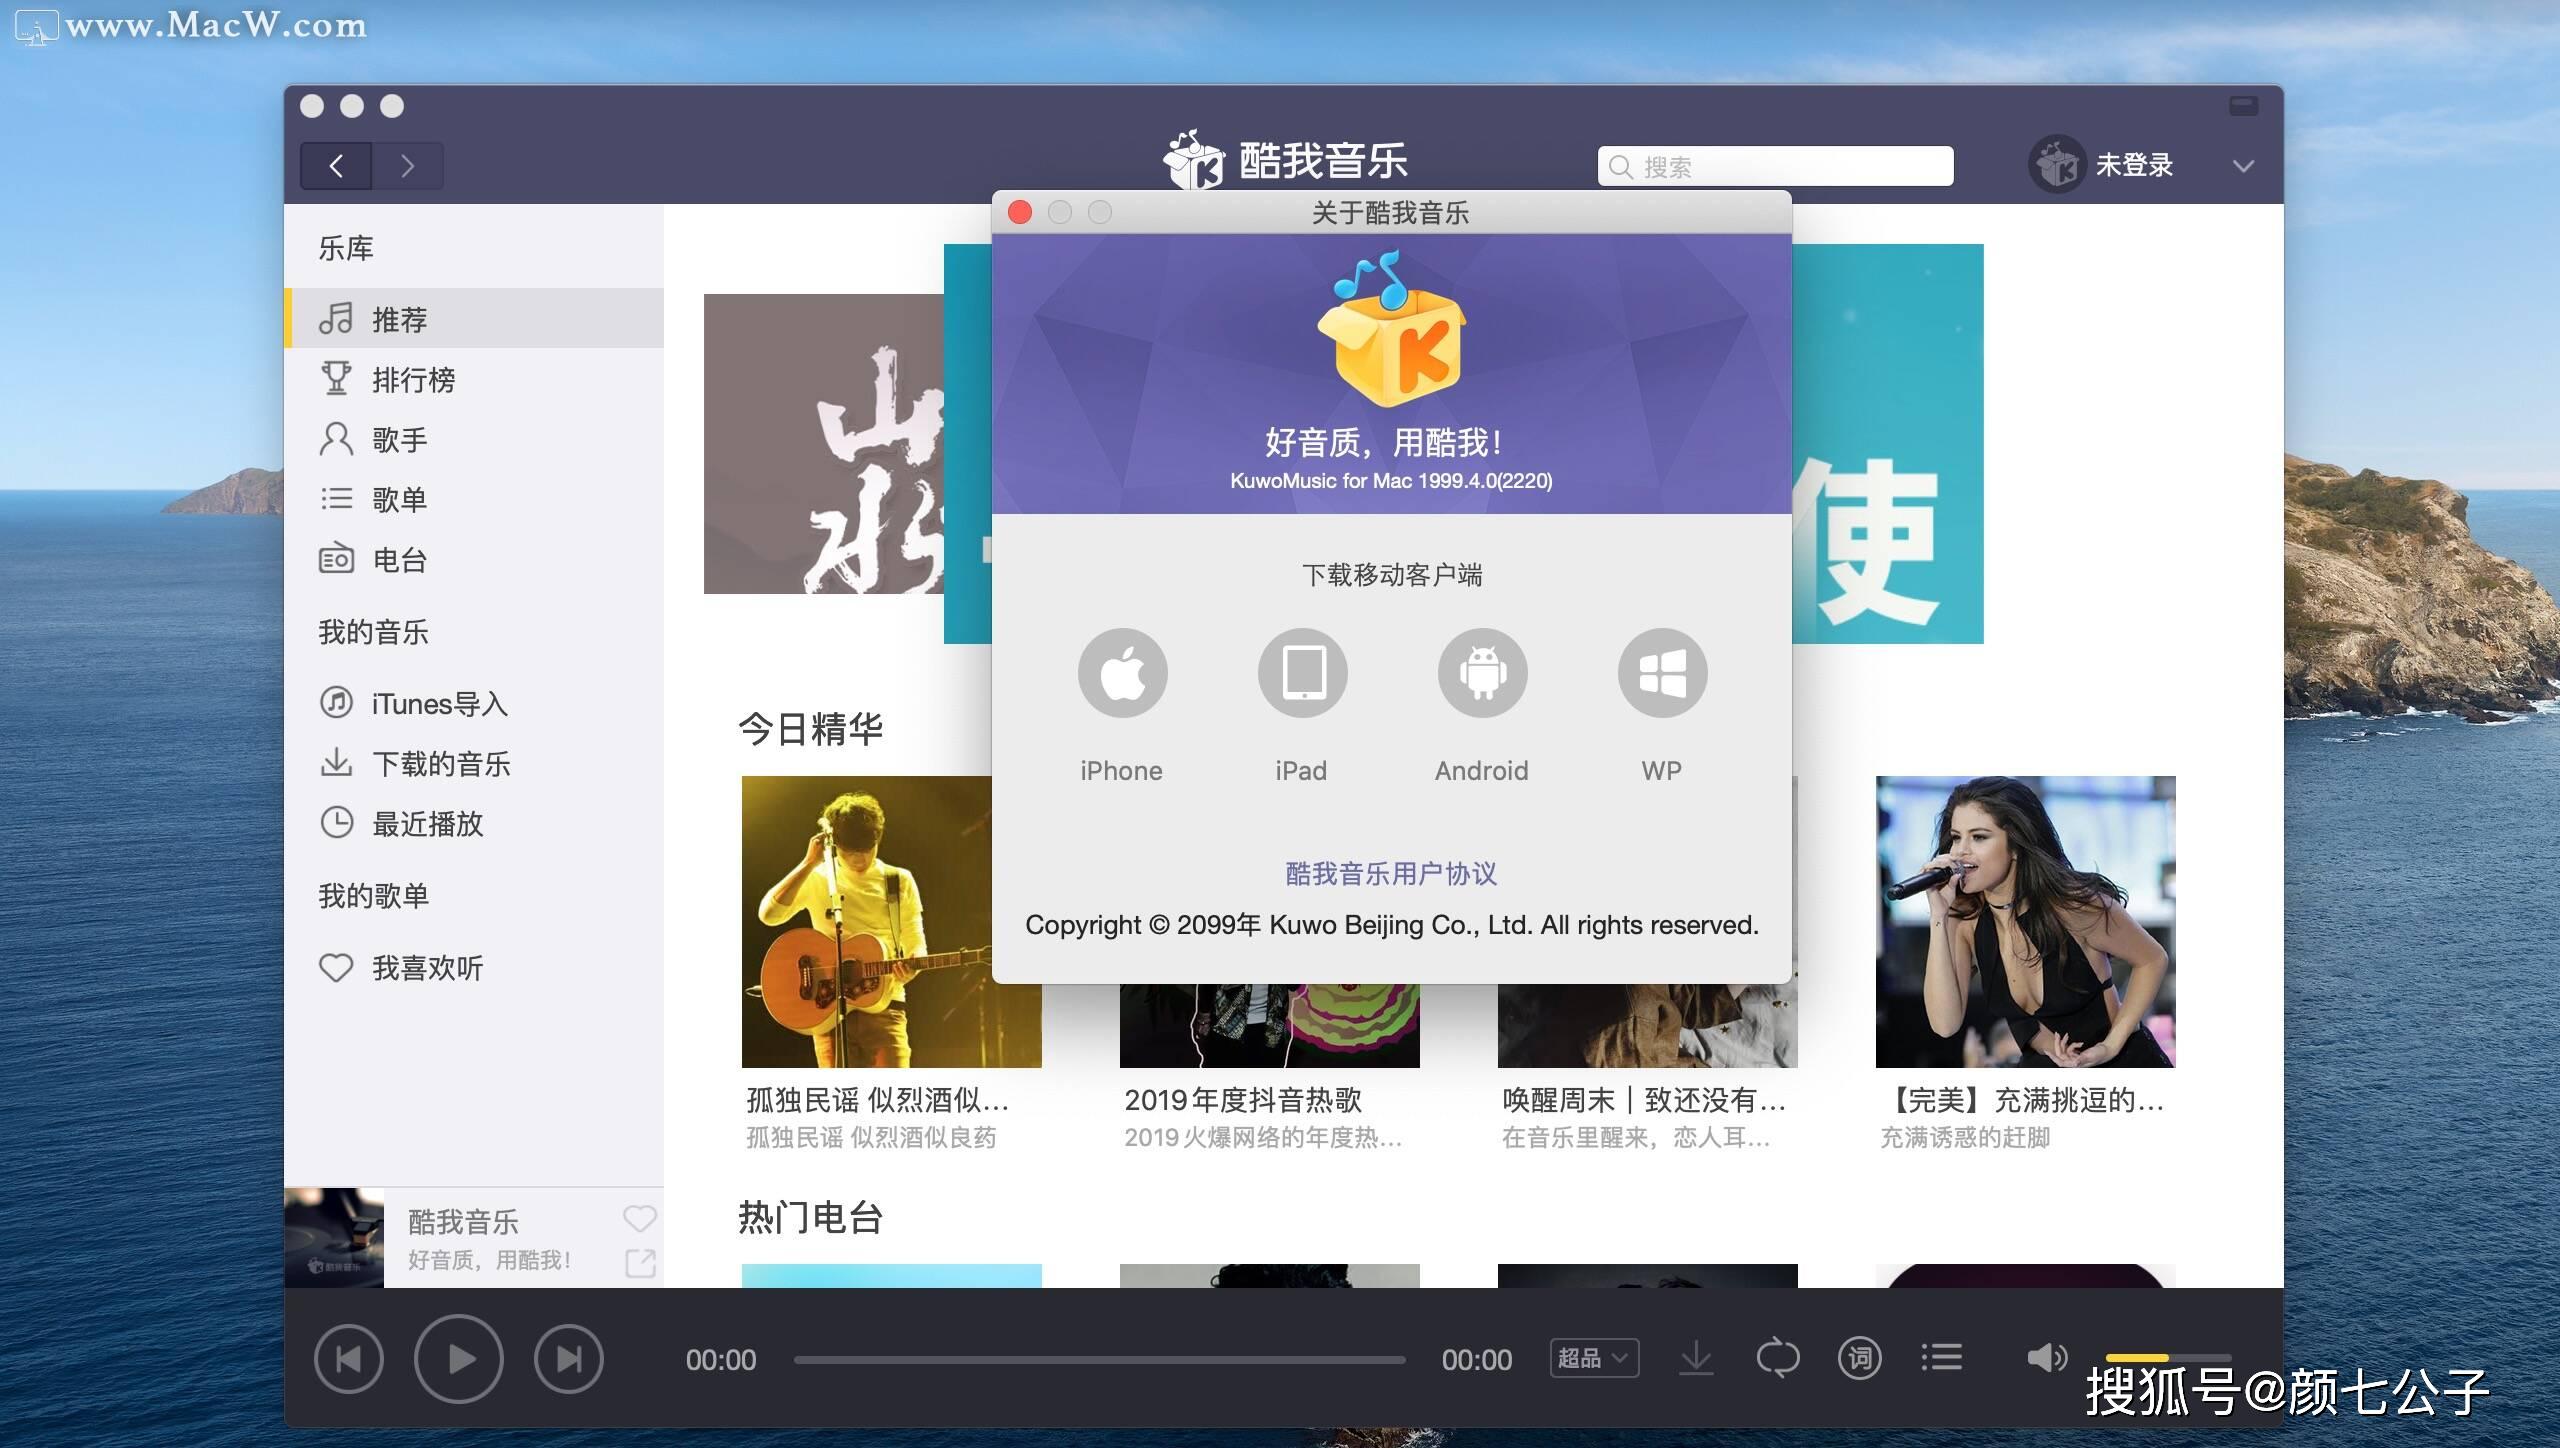Toggle the loop playback mode icon
This screenshot has height=1448, width=2560.
tap(1778, 1358)
